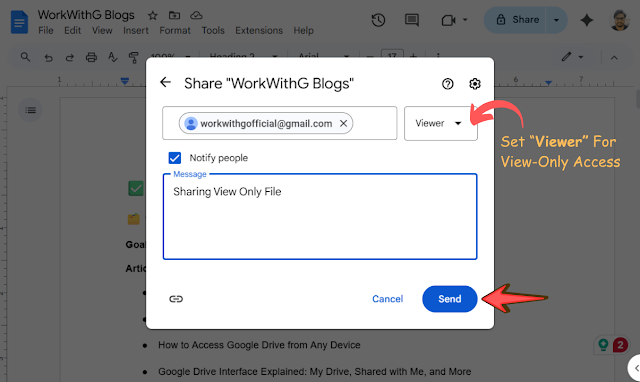Open sharing settings gear icon
This screenshot has height=382, width=640.
click(x=474, y=84)
